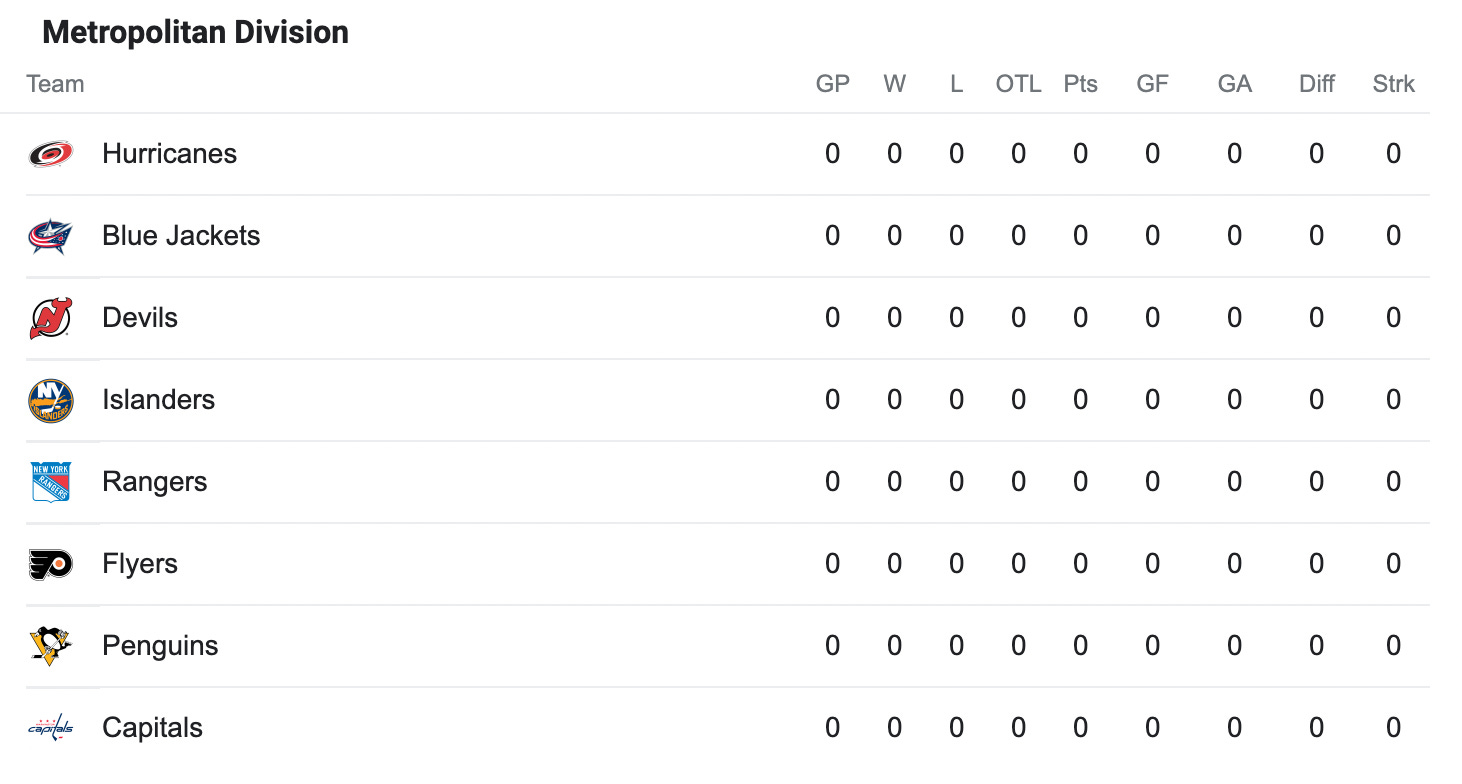Click the Blue Jackets team logo
The image size is (1462, 784).
(50, 236)
